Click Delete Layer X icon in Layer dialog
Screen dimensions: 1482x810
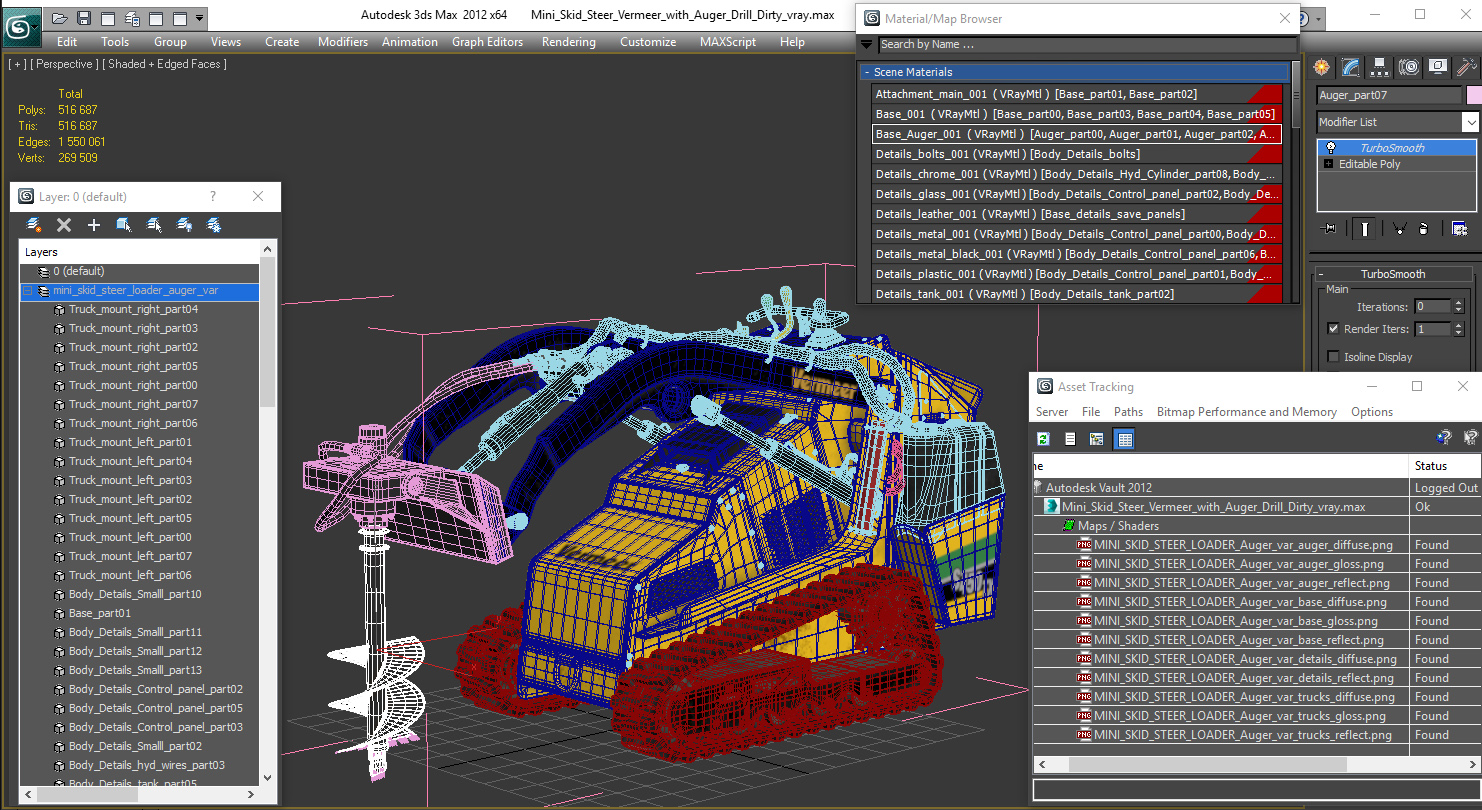(64, 225)
